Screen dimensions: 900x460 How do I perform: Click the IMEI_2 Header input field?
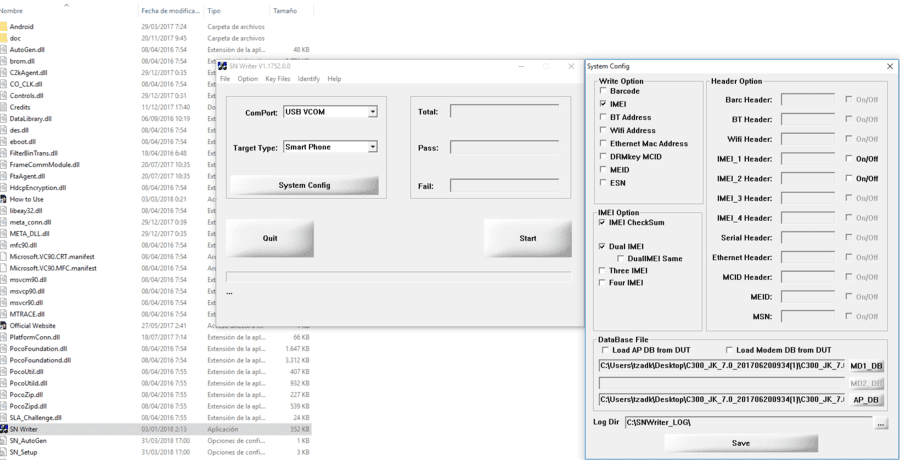pos(808,178)
